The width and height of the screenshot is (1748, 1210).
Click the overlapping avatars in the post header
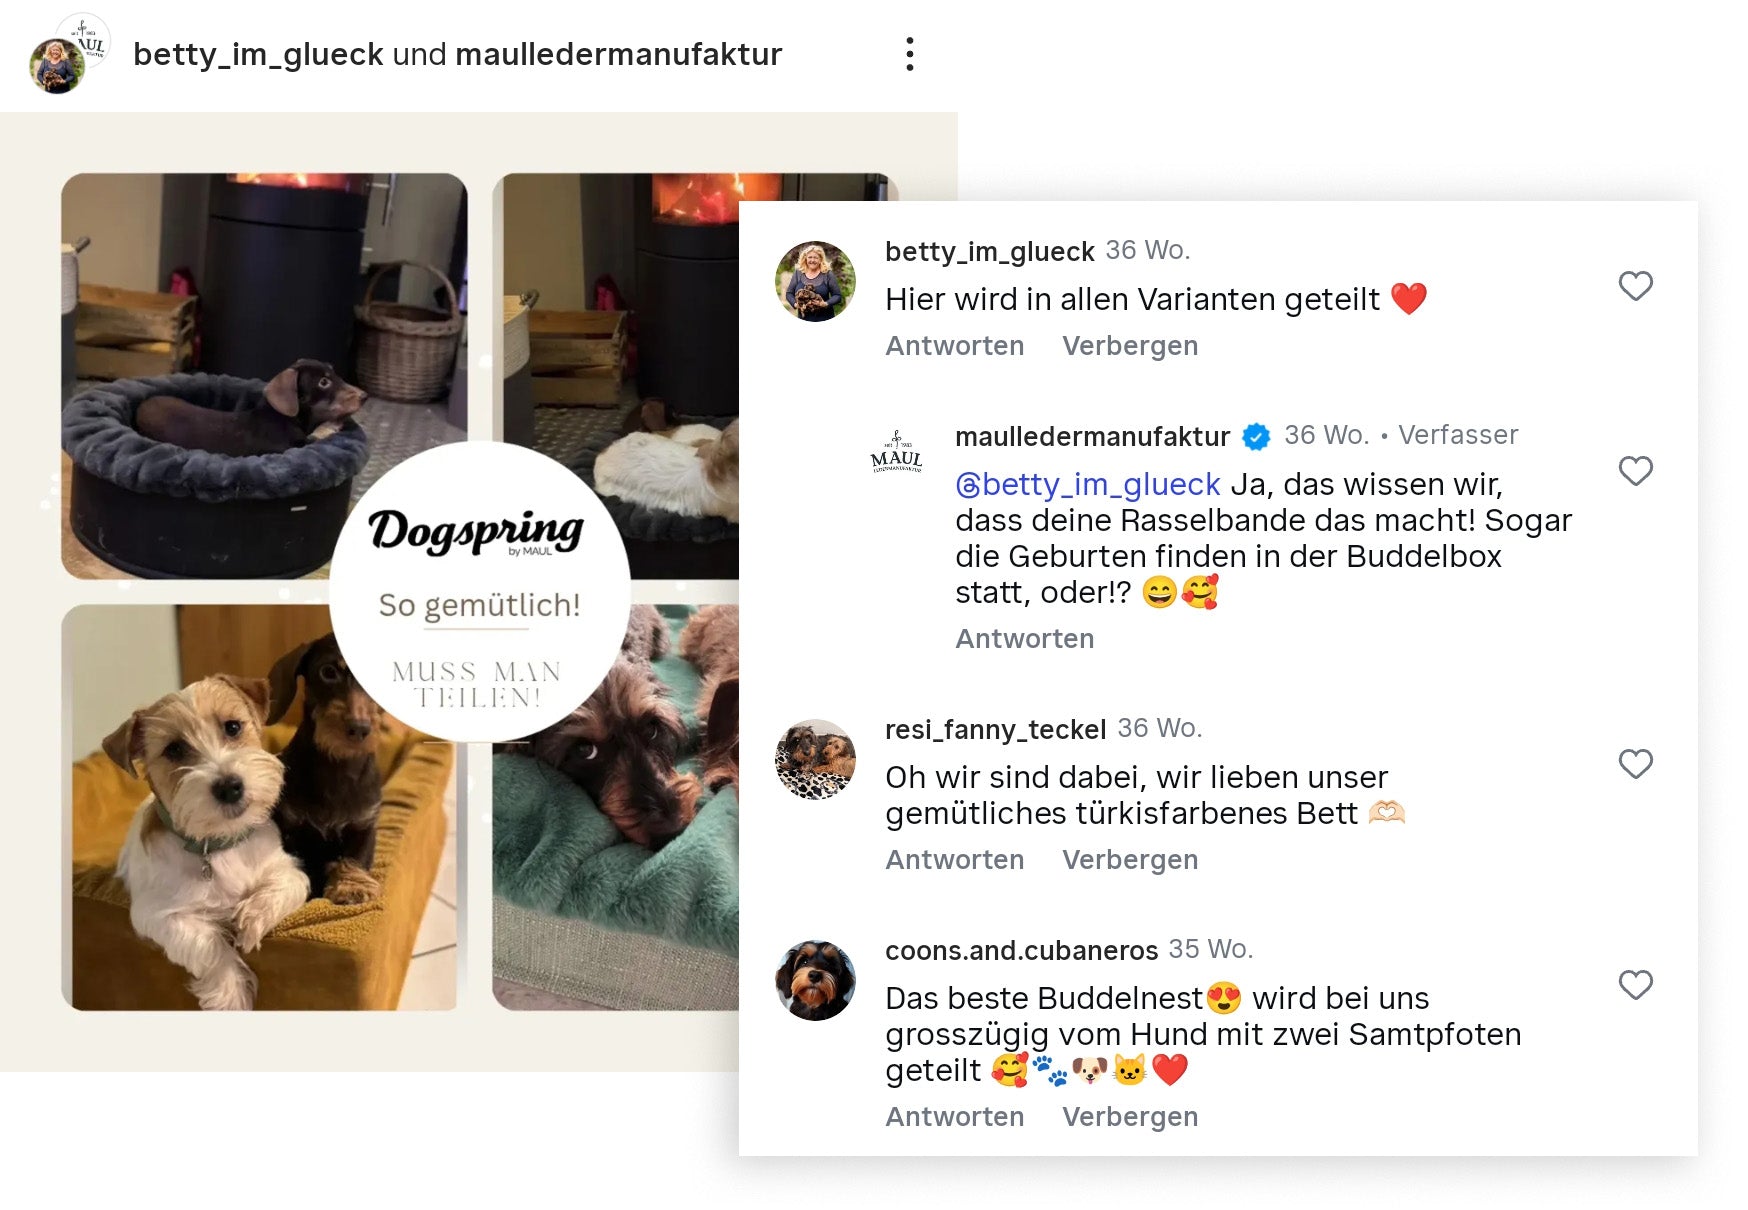click(x=69, y=53)
